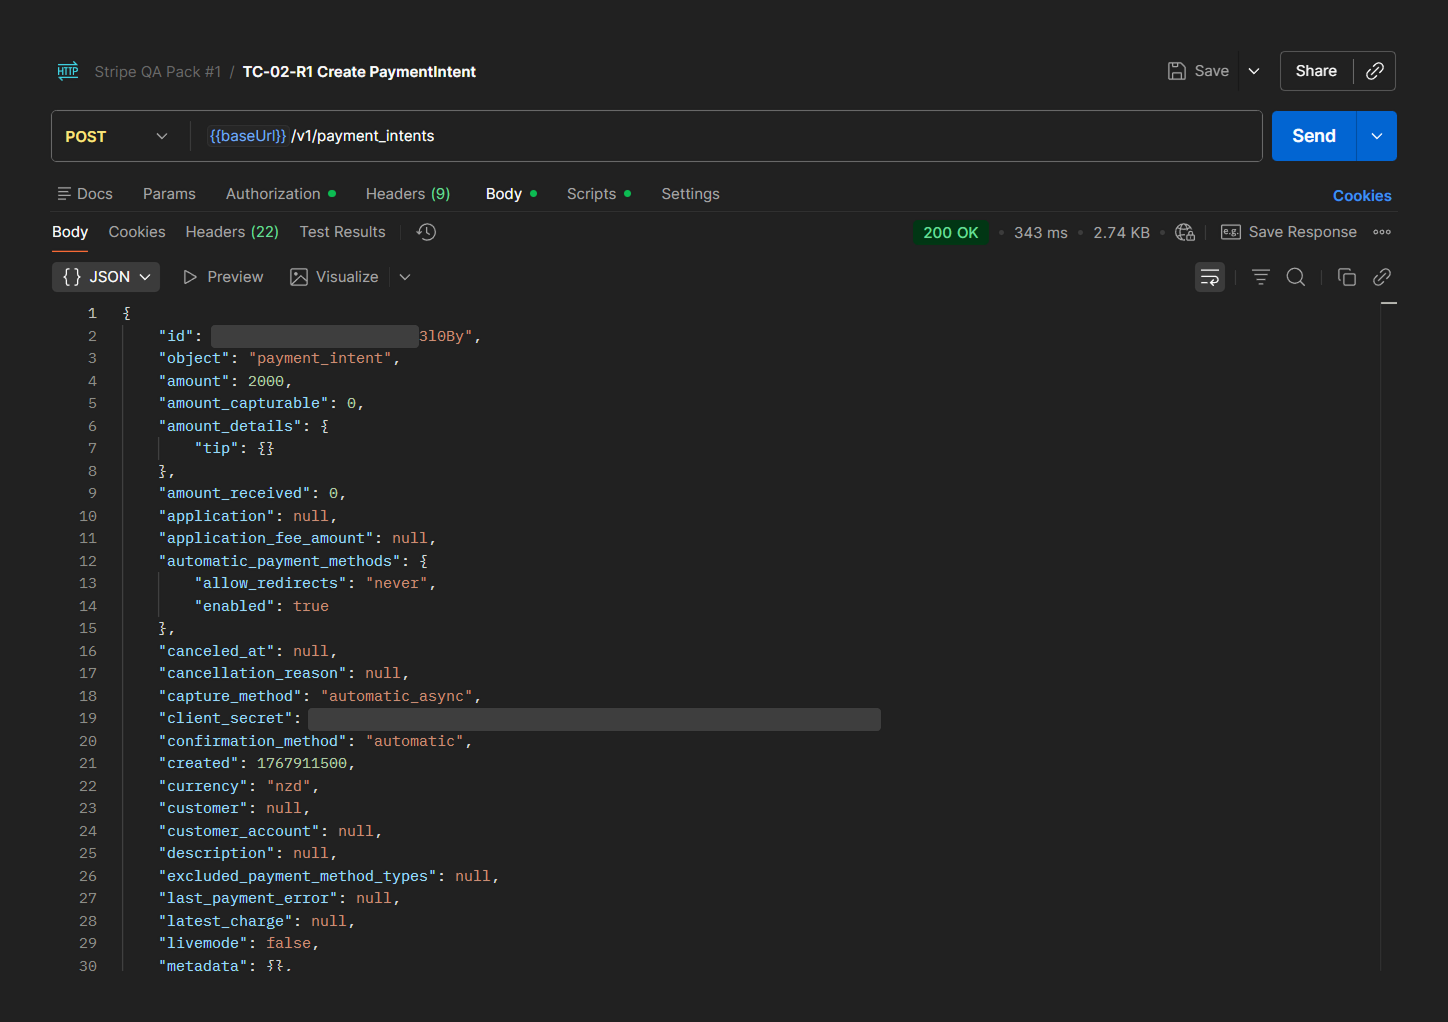Click the "confirmation_method" key

point(253,741)
